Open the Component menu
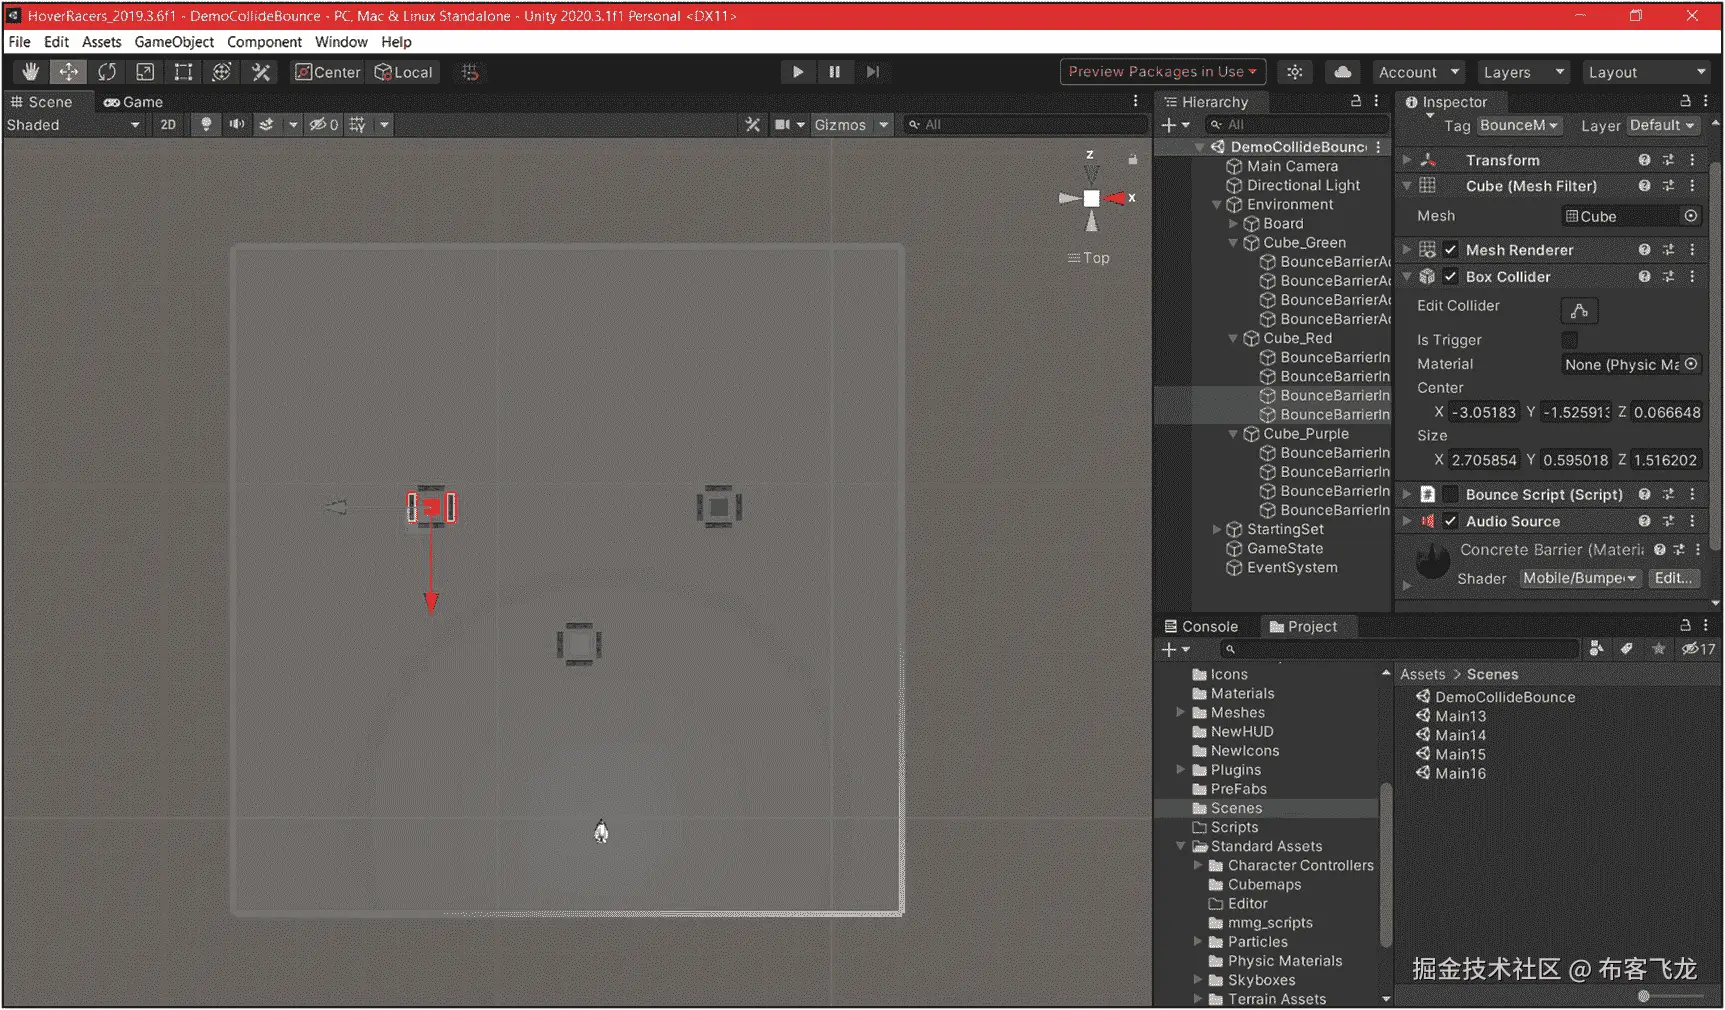Image resolution: width=1725 pixels, height=1010 pixels. tap(264, 42)
